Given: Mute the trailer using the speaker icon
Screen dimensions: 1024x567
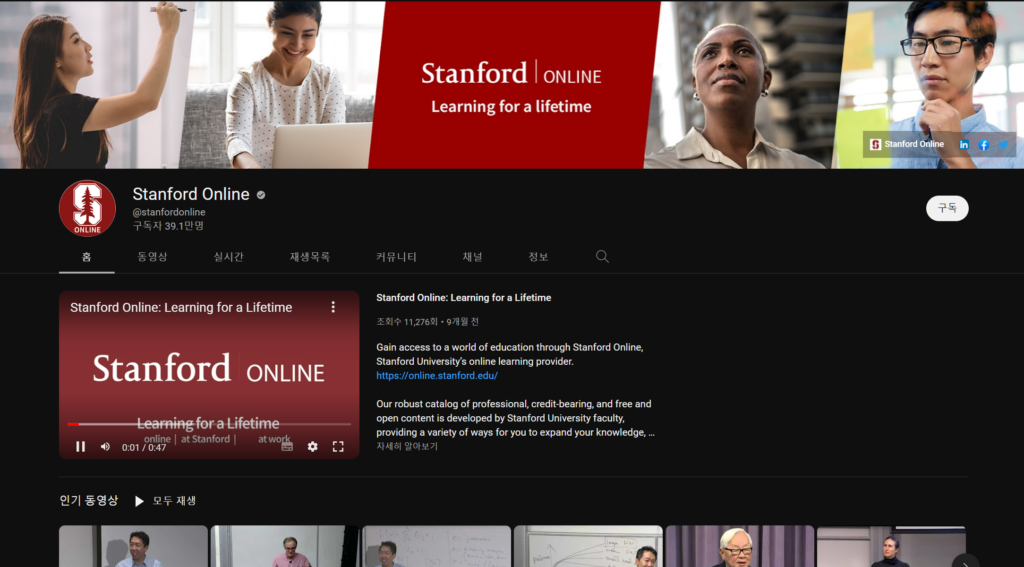Looking at the screenshot, I should pyautogui.click(x=105, y=447).
